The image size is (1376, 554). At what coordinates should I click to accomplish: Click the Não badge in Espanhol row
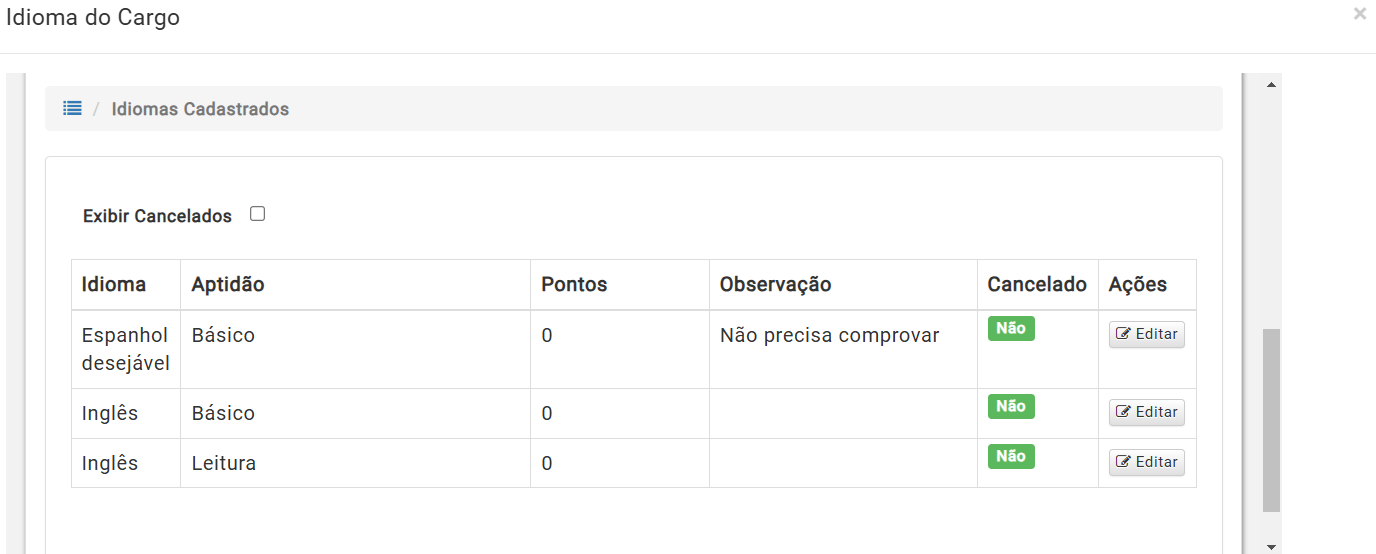tap(1011, 328)
